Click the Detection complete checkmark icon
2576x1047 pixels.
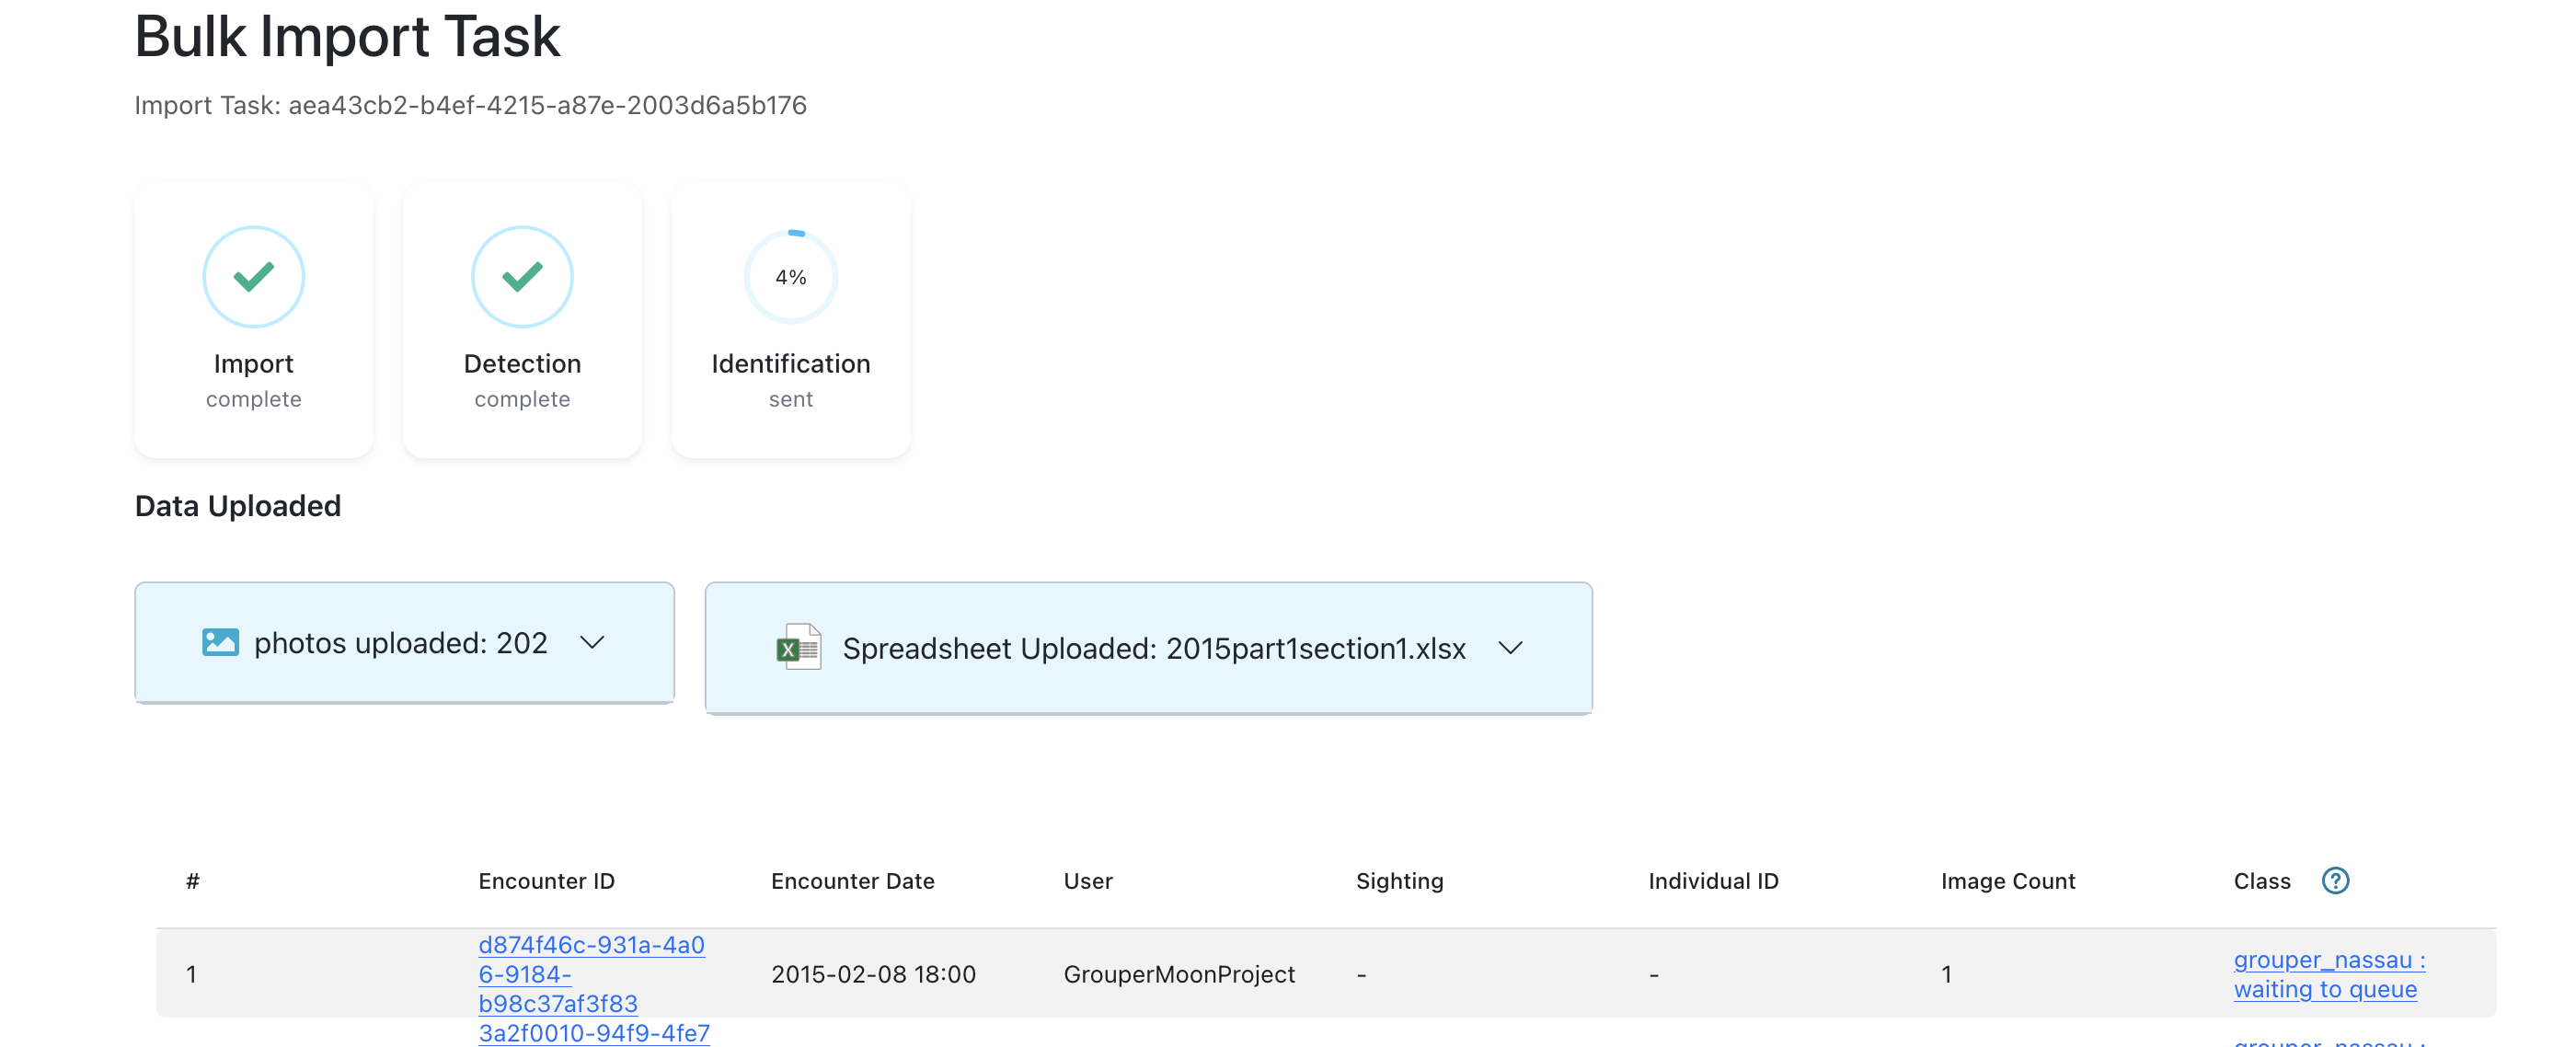522,277
